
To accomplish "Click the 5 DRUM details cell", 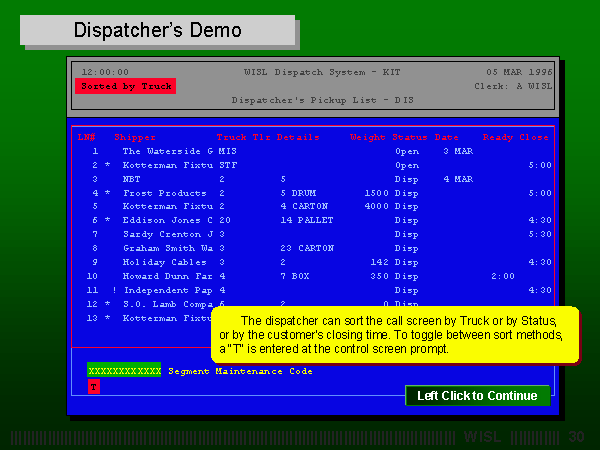I will (x=298, y=193).
